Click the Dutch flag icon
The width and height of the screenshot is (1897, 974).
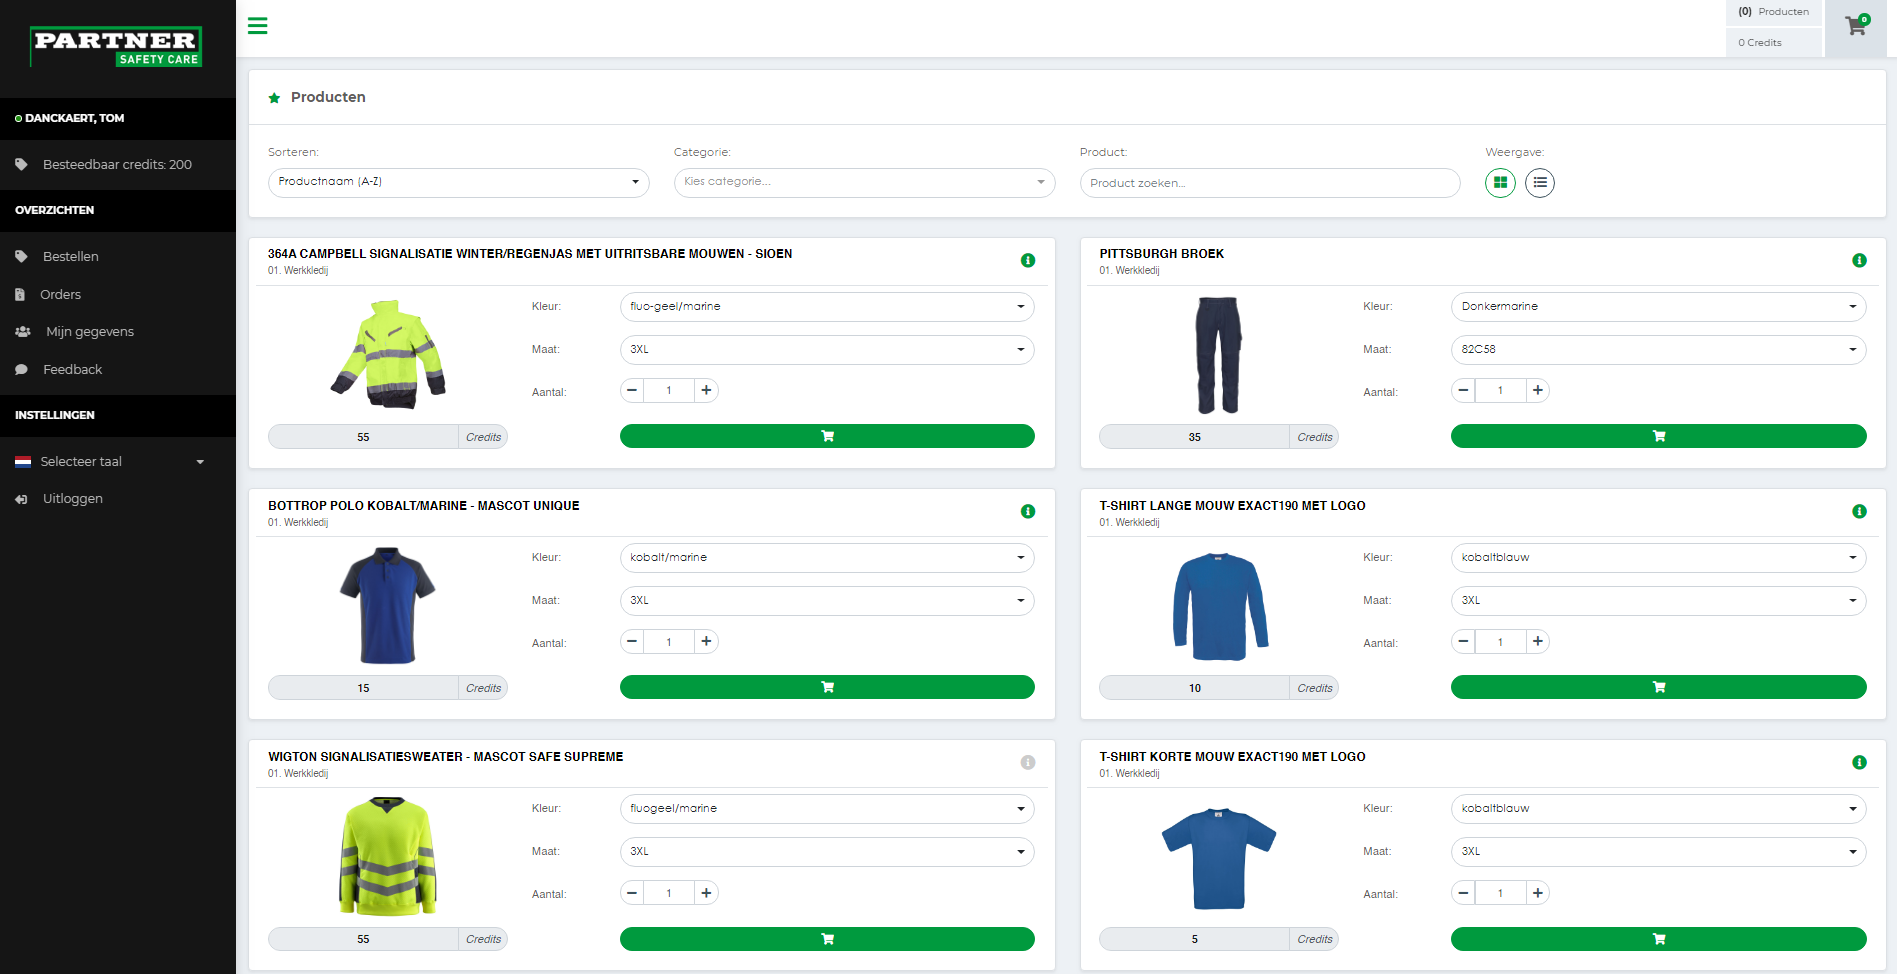[23, 462]
